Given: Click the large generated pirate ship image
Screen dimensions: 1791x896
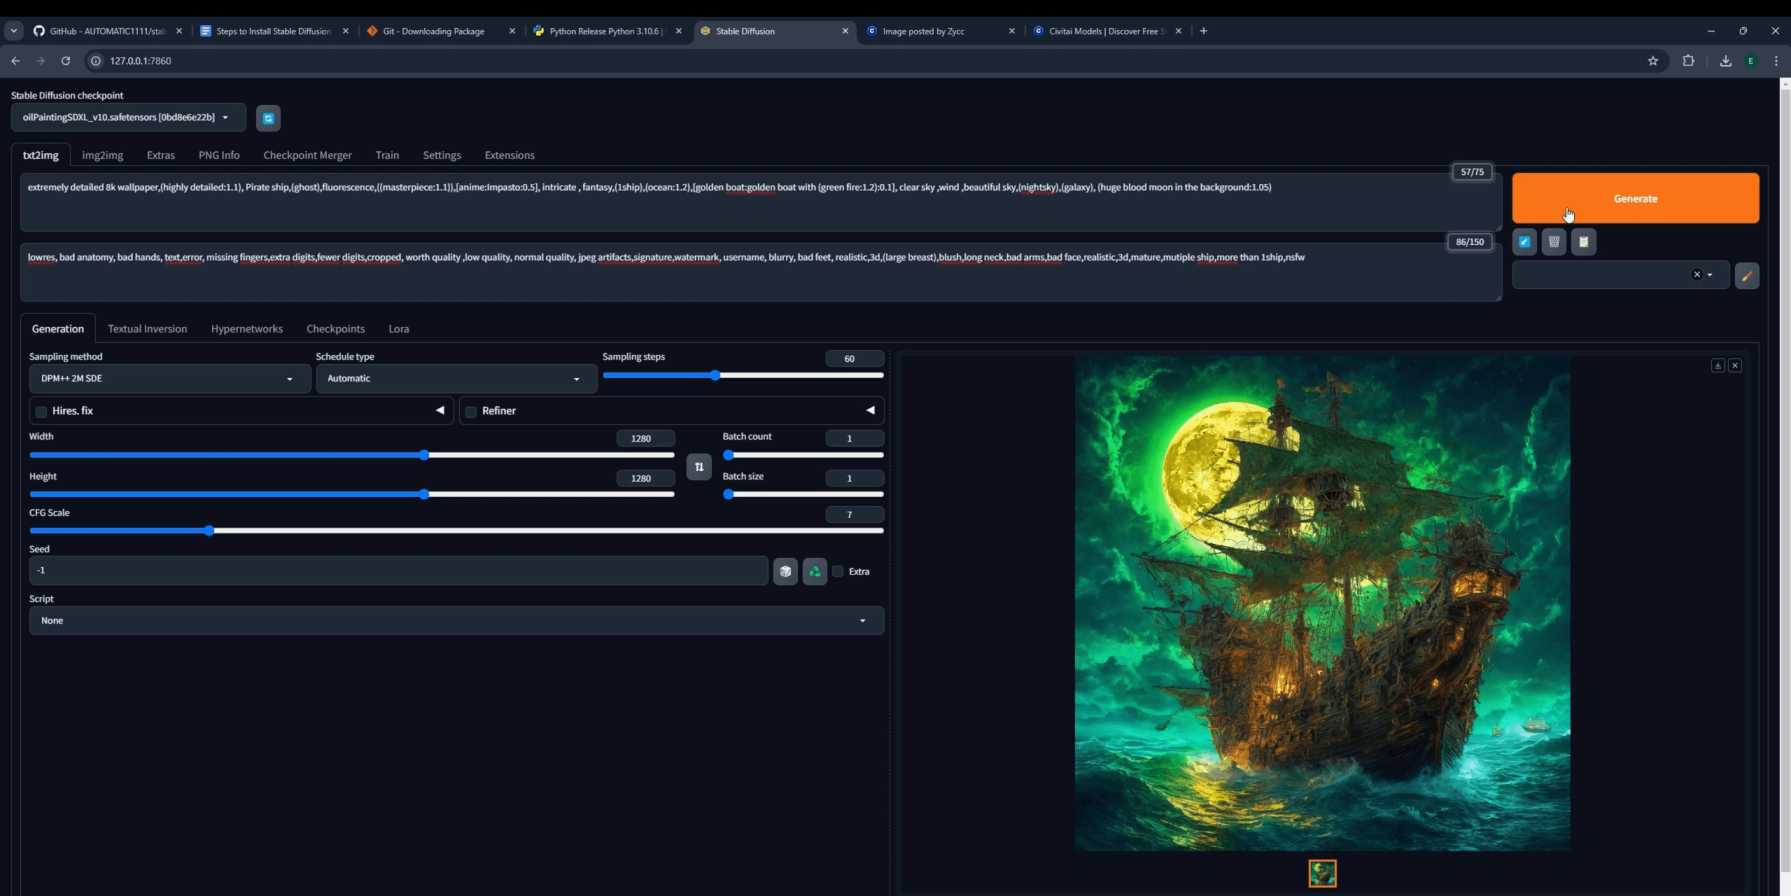Looking at the screenshot, I should pyautogui.click(x=1322, y=604).
